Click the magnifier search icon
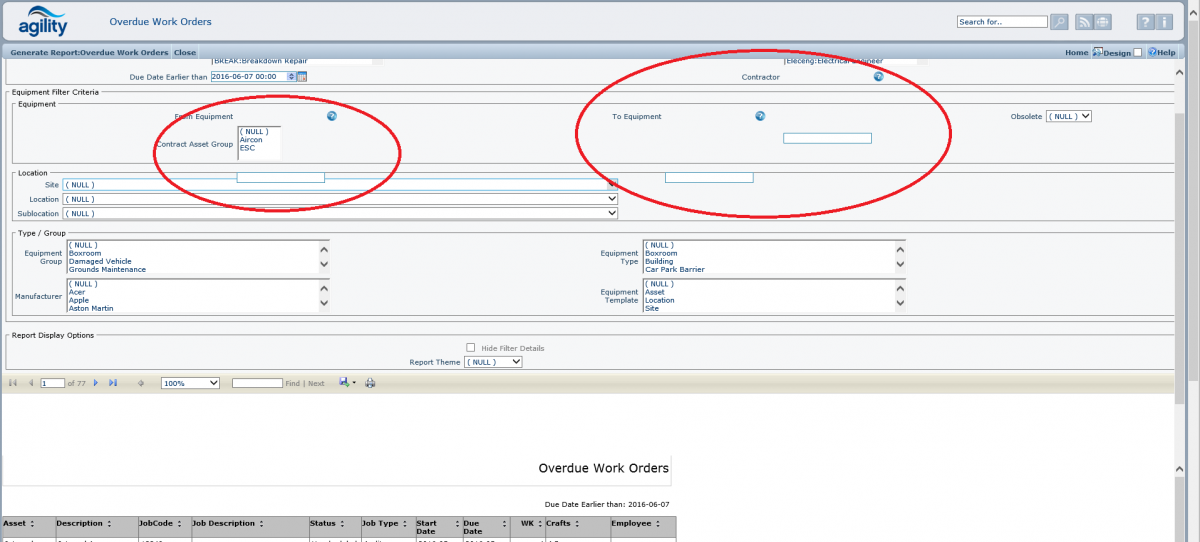The width and height of the screenshot is (1200, 542). (1059, 22)
